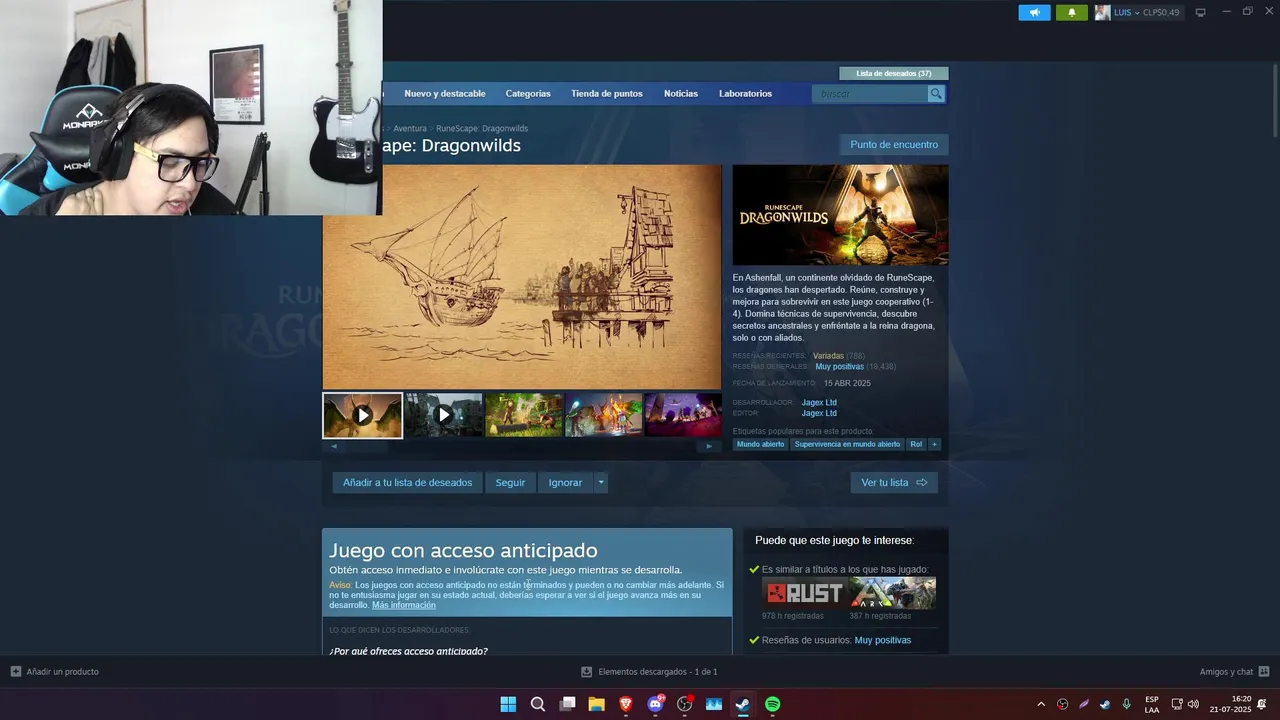1280x720 pixels.
Task: Open Discord from the taskbar
Action: click(656, 704)
